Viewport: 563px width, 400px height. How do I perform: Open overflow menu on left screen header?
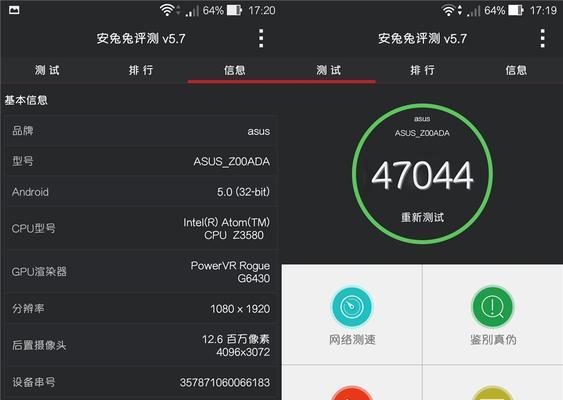261,38
